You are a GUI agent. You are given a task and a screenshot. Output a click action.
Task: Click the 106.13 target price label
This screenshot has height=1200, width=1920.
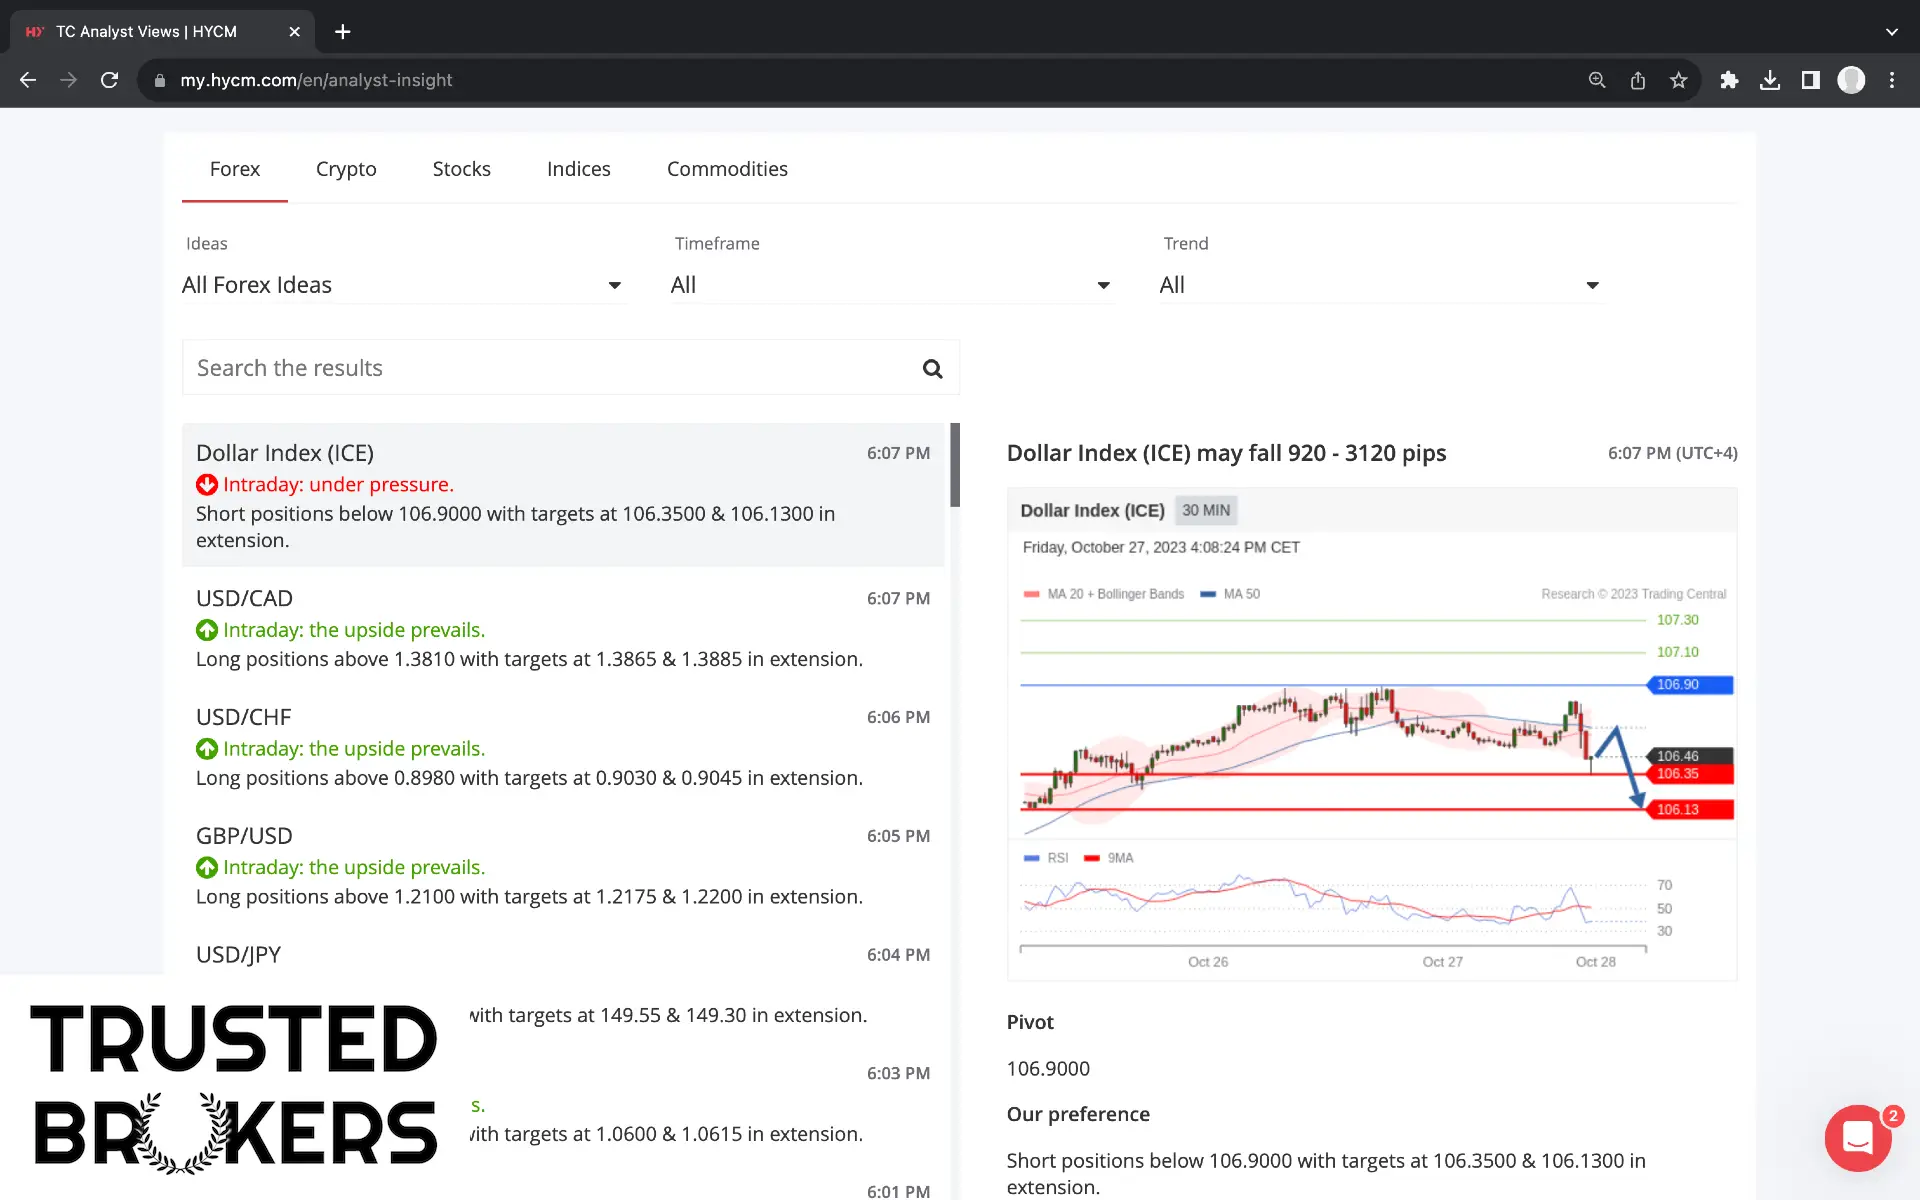click(x=1689, y=810)
